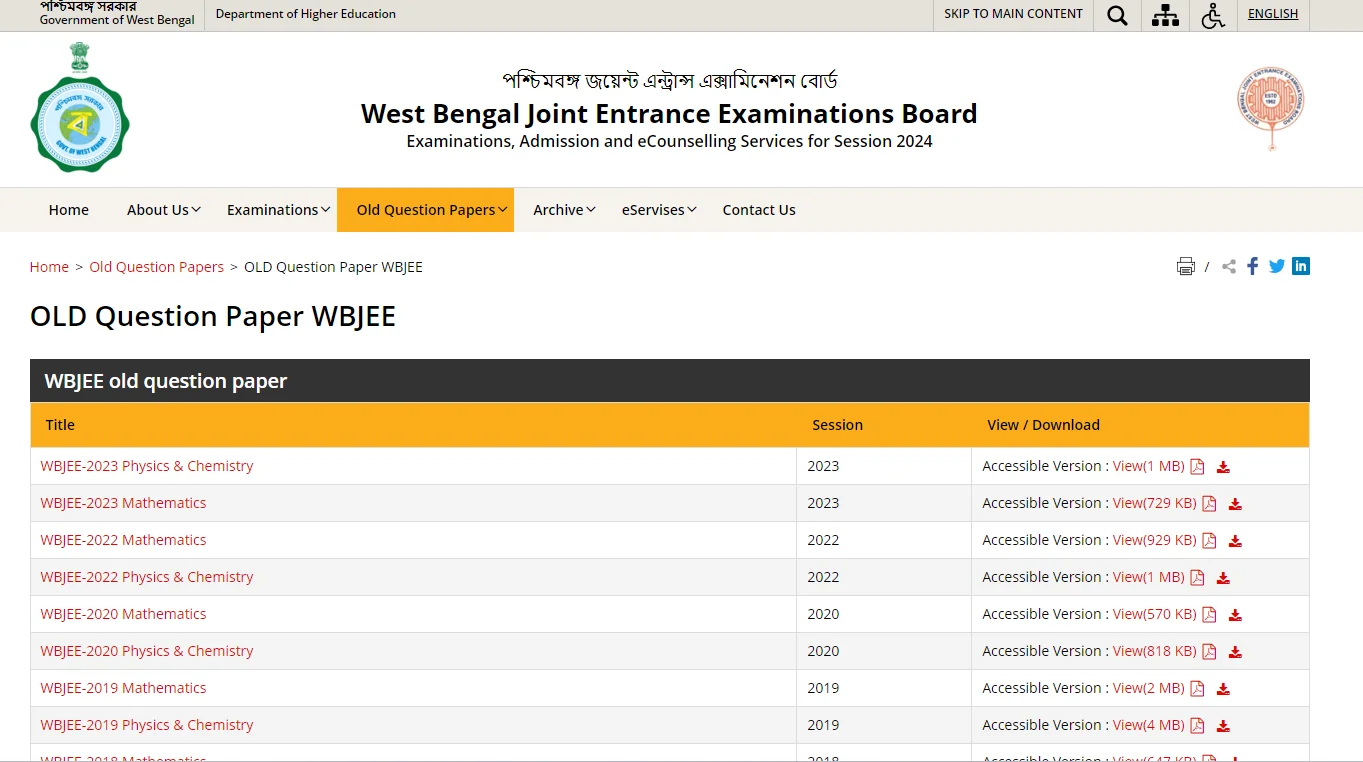Screen dimensions: 1363x762
Task: Download WBJEE-2019 Physics & Chemistry paper
Action: pos(1223,726)
